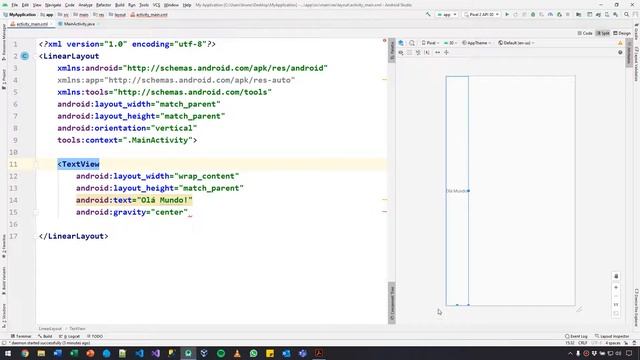
Task: Open the Build menu
Action: click(120, 5)
